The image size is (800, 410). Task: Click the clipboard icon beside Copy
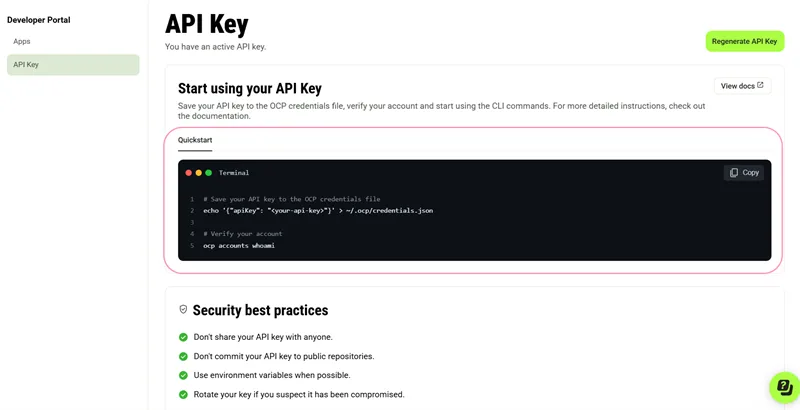pos(734,172)
